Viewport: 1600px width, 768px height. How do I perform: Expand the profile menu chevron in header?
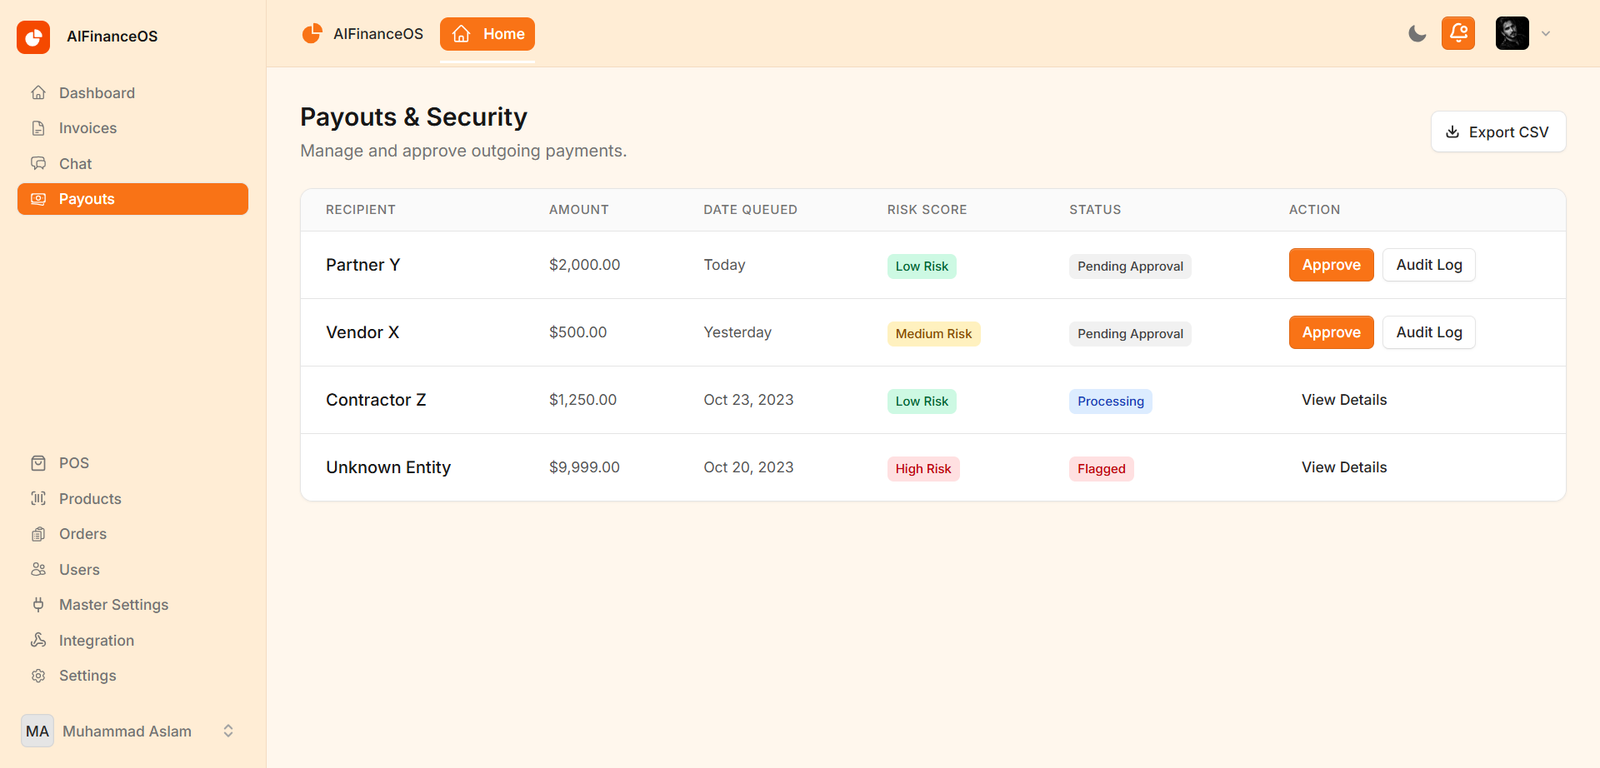tap(1546, 34)
